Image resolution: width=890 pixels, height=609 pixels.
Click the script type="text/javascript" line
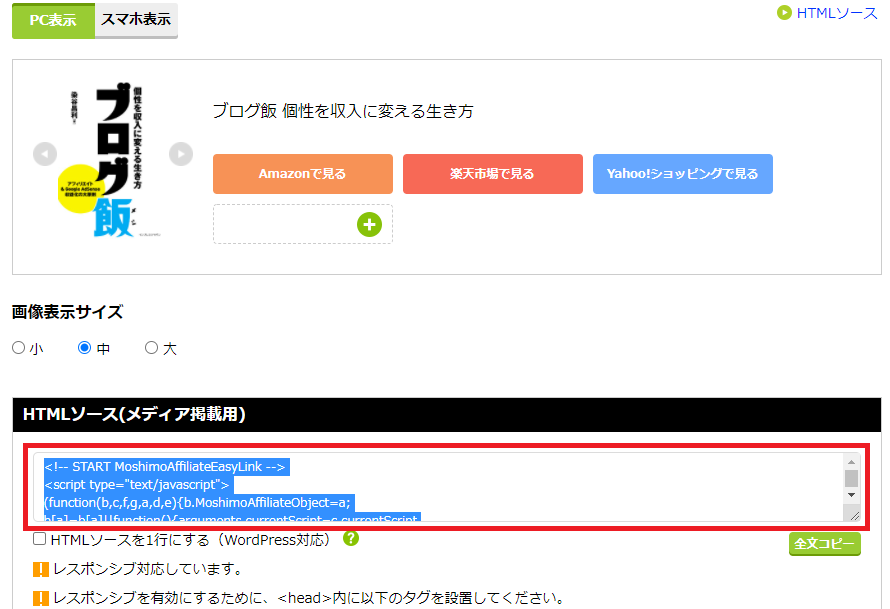pyautogui.click(x=137, y=485)
